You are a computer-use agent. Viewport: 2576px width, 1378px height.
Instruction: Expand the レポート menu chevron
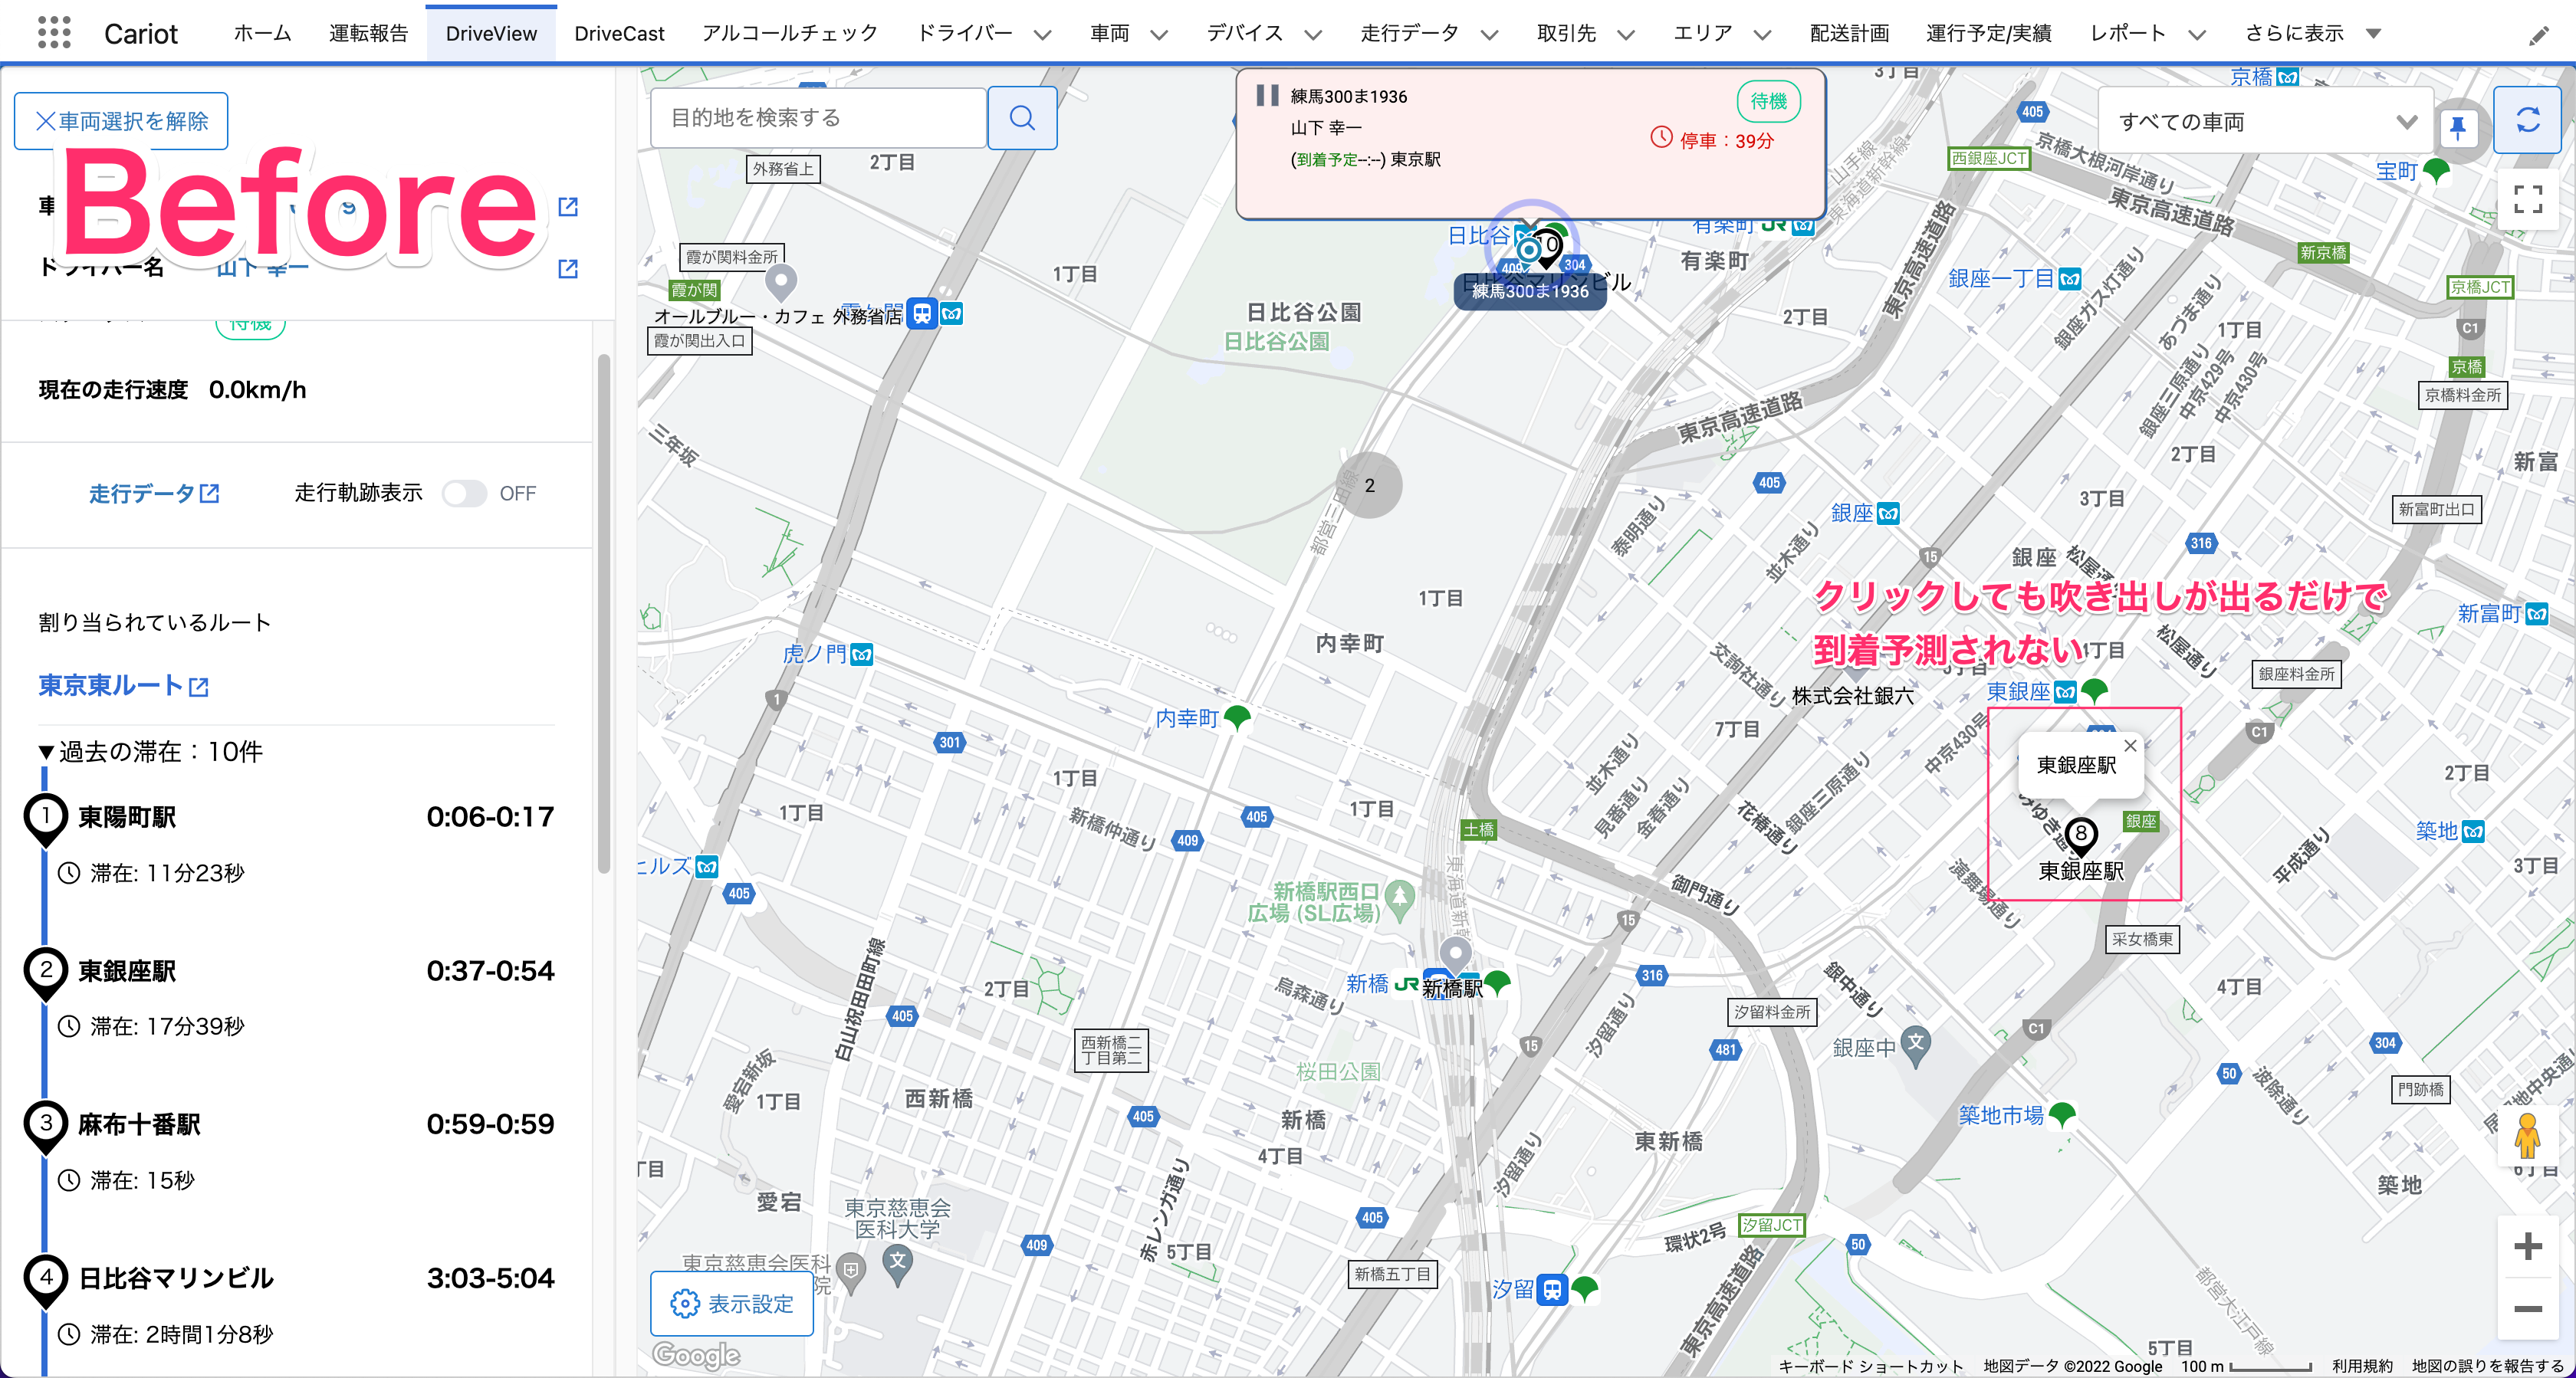2196,35
